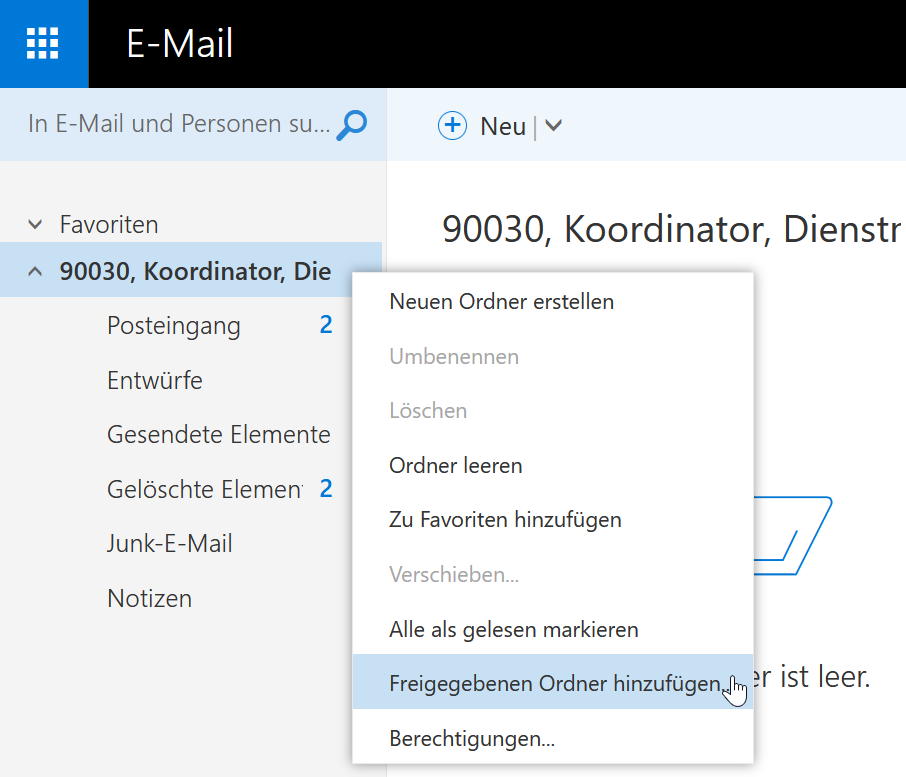Viewport: 906px width, 777px height.
Task: Select Alle als gelesen markieren
Action: [553, 630]
